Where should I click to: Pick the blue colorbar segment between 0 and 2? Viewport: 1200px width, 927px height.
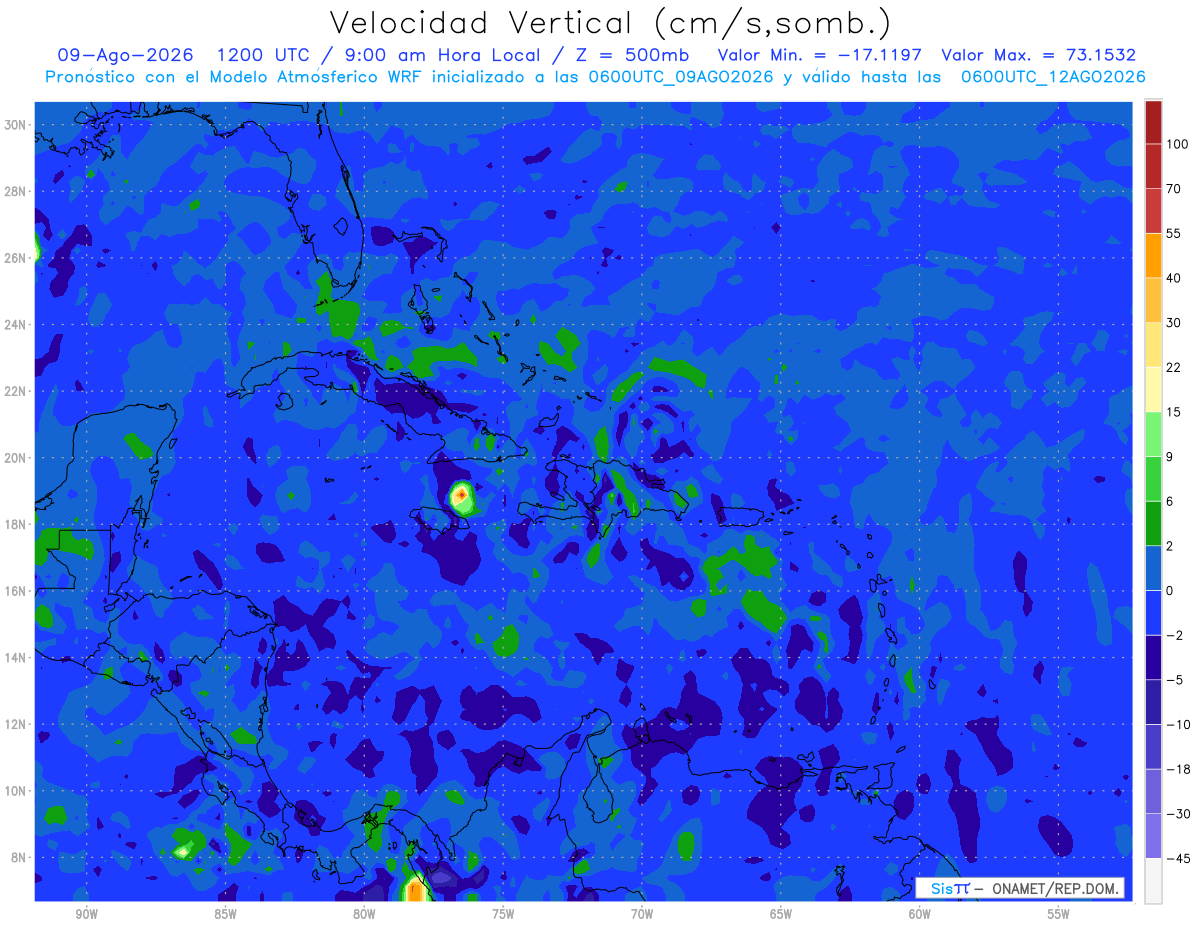point(1153,568)
